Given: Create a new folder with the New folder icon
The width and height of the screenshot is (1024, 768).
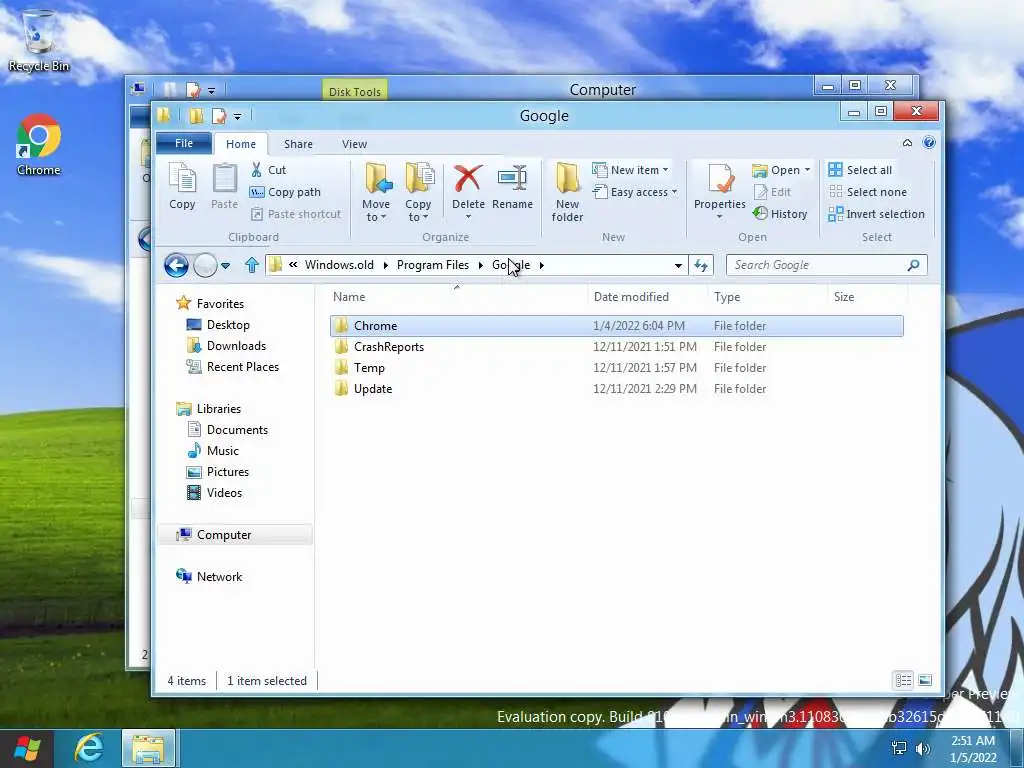Looking at the screenshot, I should pos(567,178).
